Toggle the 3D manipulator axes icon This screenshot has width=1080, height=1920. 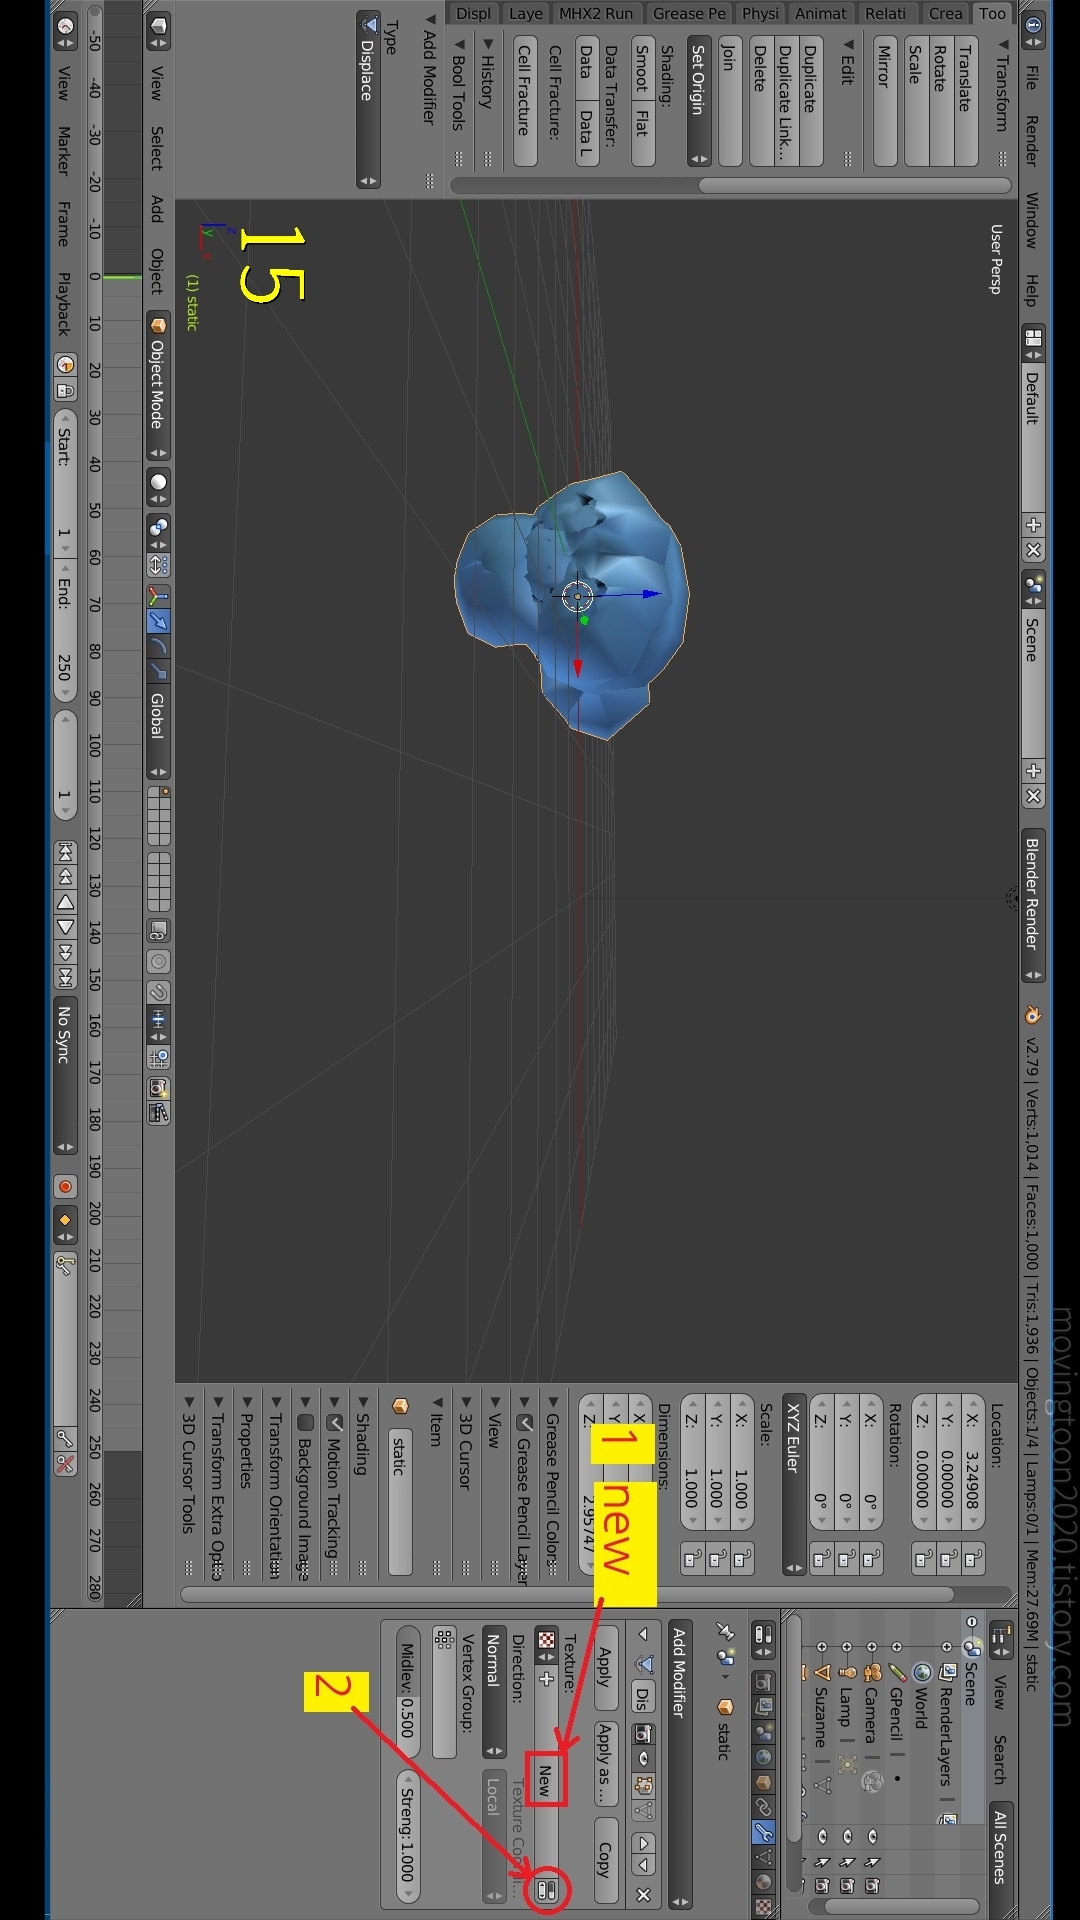158,597
